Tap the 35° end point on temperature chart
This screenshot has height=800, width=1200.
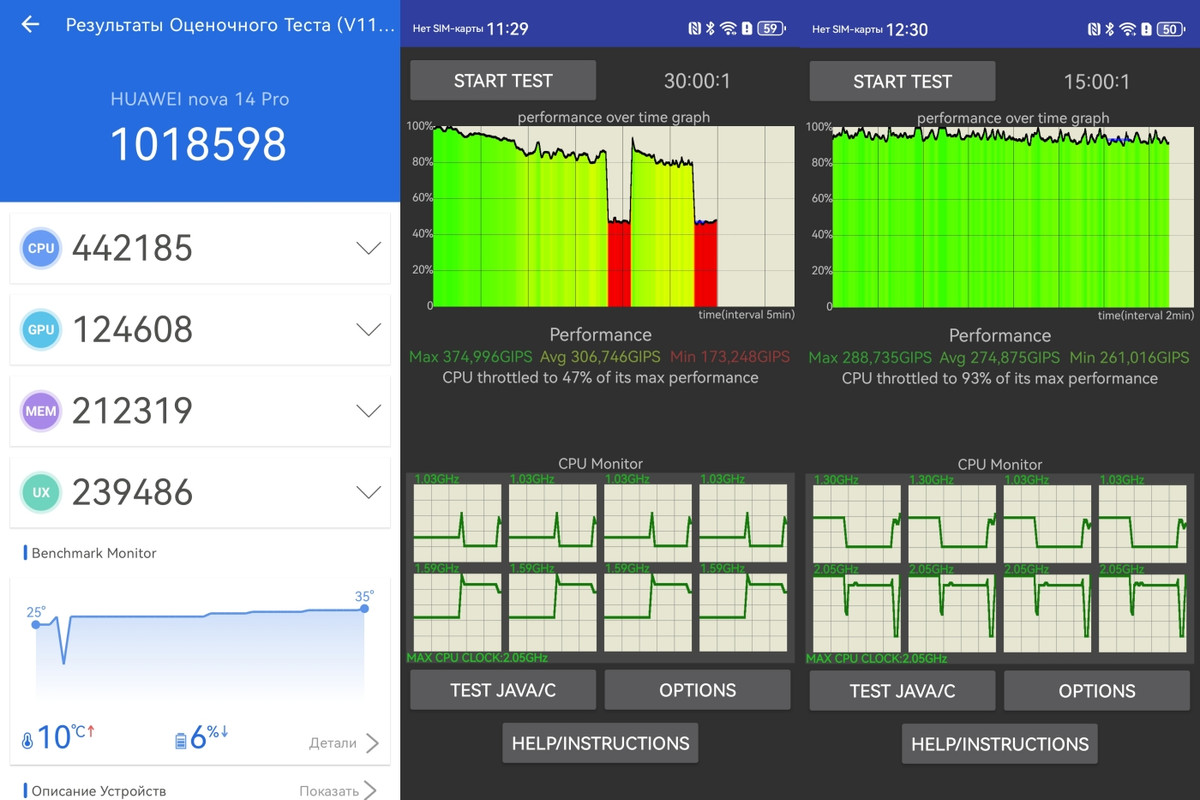click(364, 608)
